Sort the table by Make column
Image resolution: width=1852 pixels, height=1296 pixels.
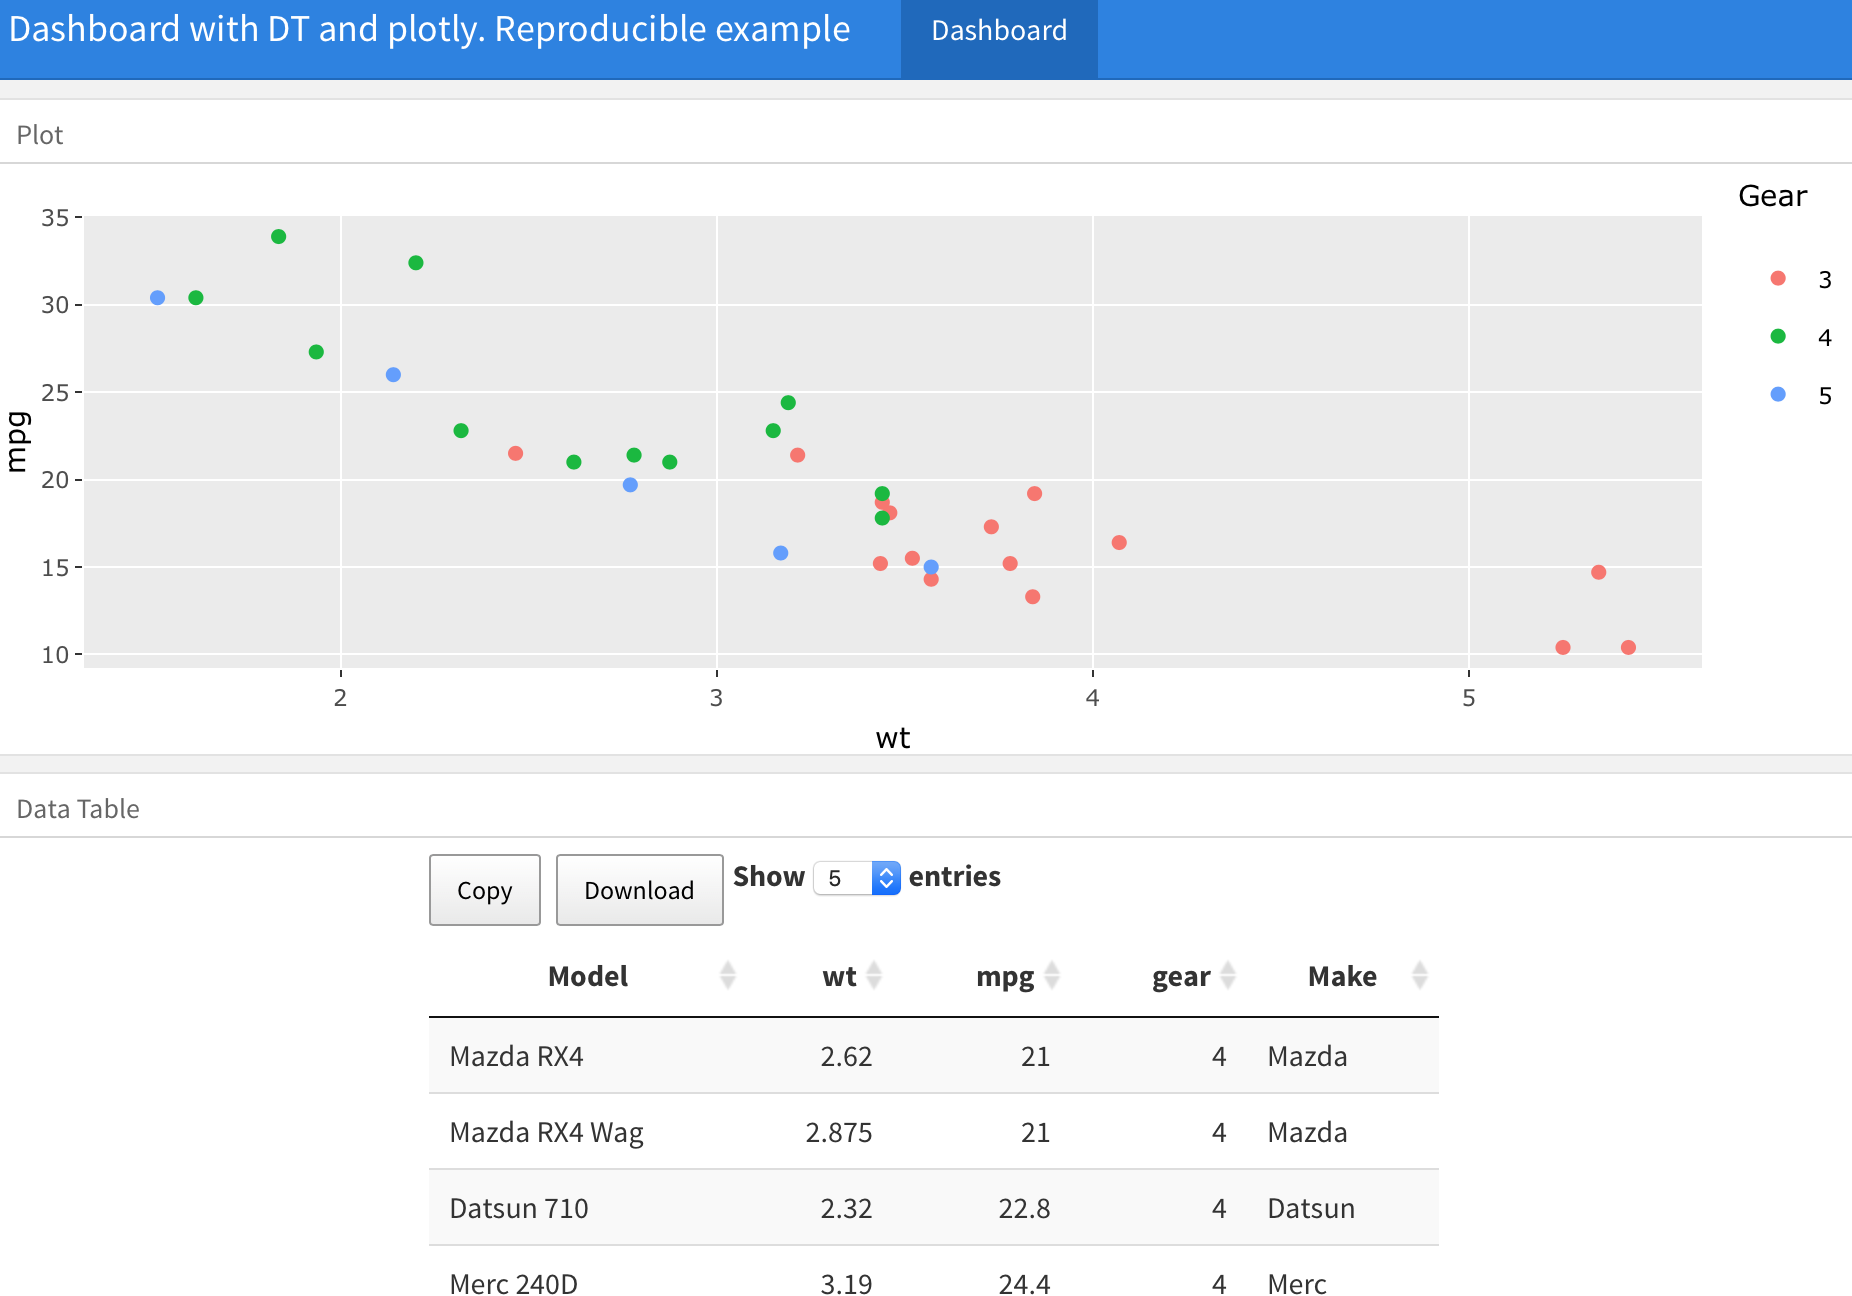pyautogui.click(x=1343, y=976)
